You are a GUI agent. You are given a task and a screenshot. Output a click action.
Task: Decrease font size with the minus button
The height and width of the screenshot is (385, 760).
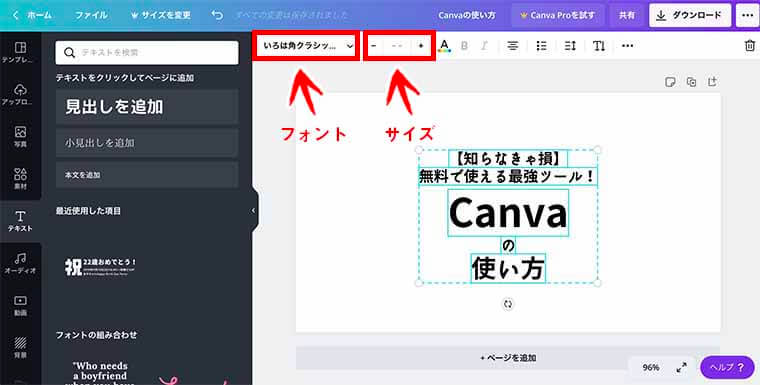374,46
